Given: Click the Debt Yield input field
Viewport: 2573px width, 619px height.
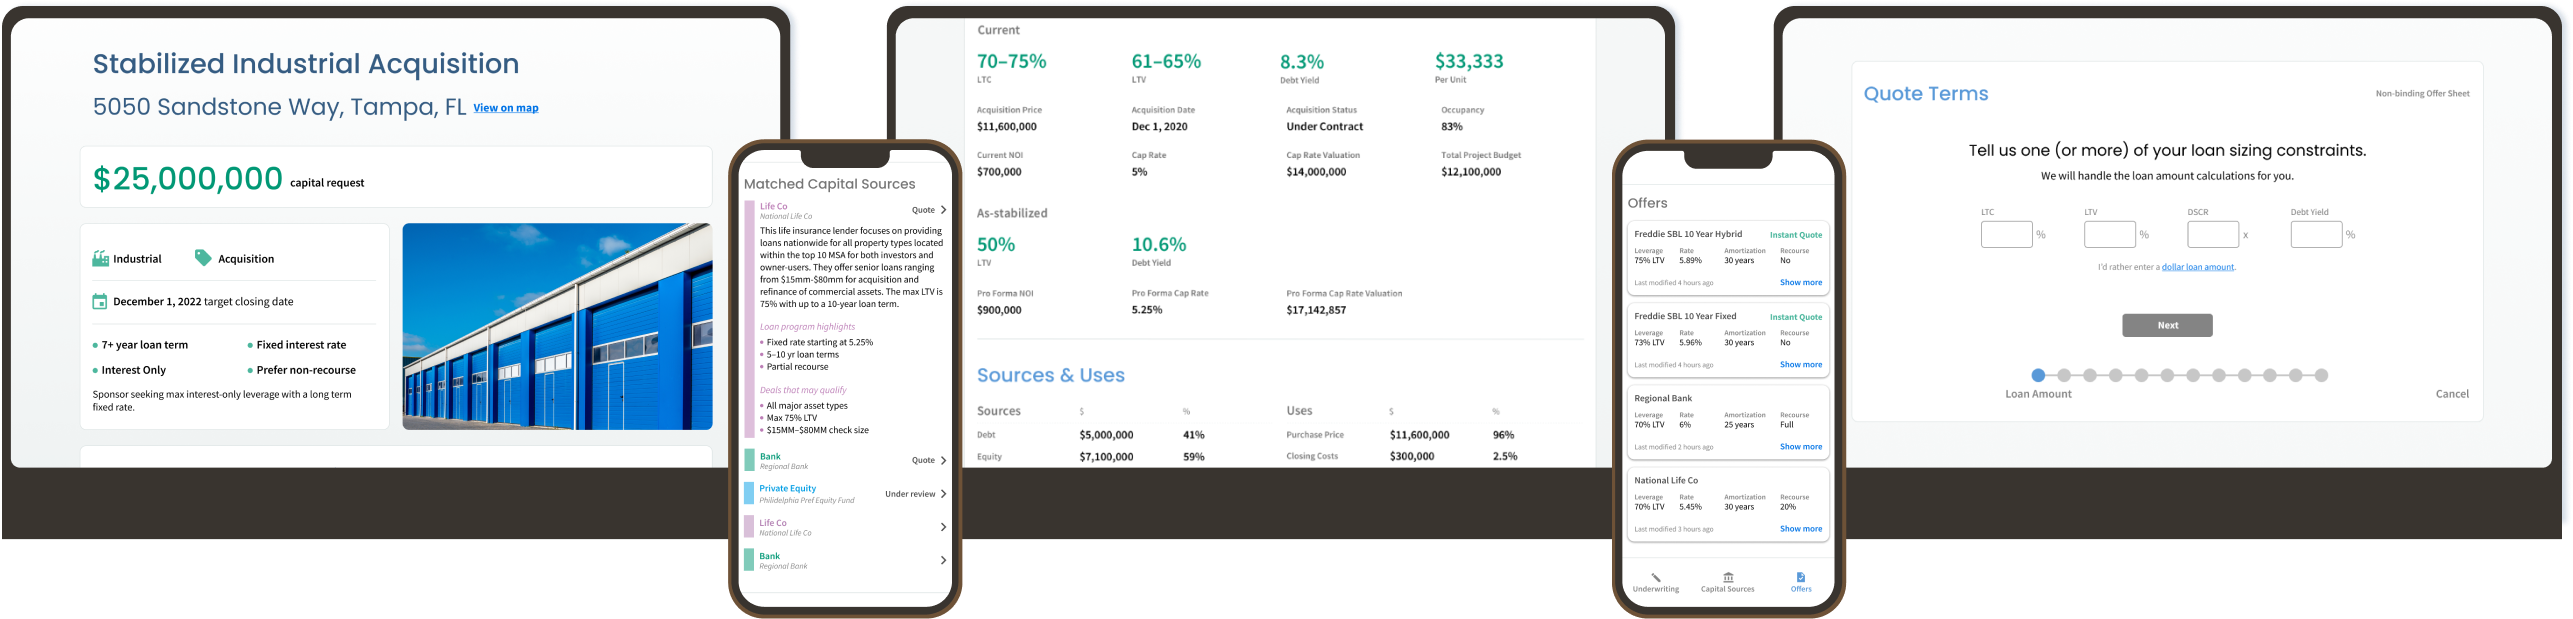Looking at the screenshot, I should coord(2316,235).
